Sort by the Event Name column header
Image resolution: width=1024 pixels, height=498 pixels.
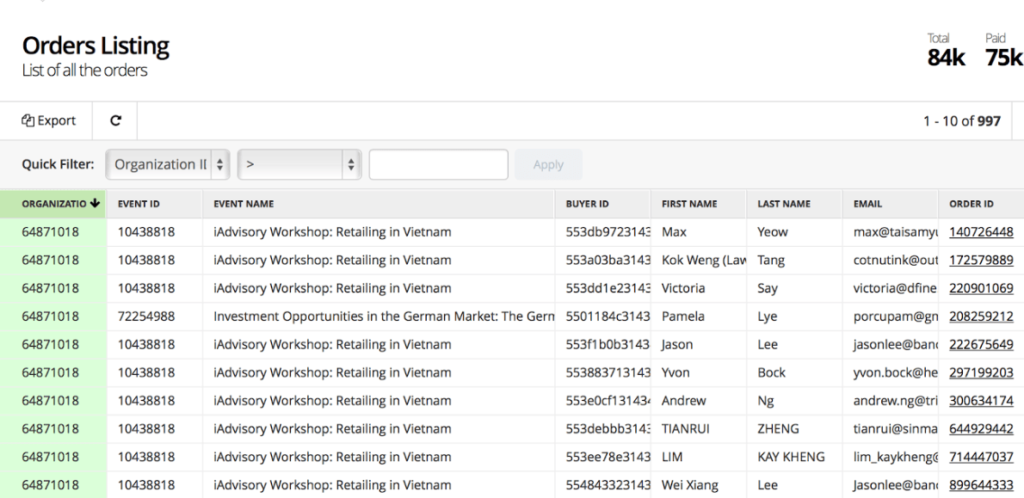(x=244, y=204)
